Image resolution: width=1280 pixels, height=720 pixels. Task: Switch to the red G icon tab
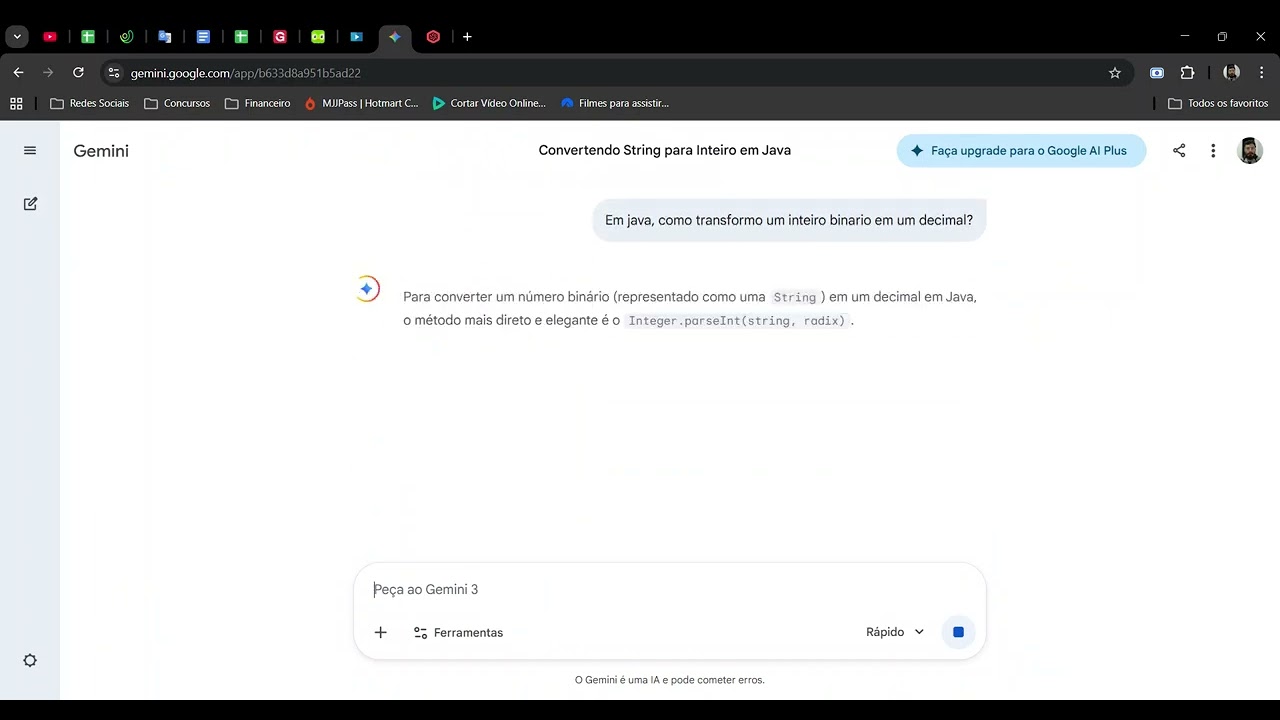pos(280,37)
